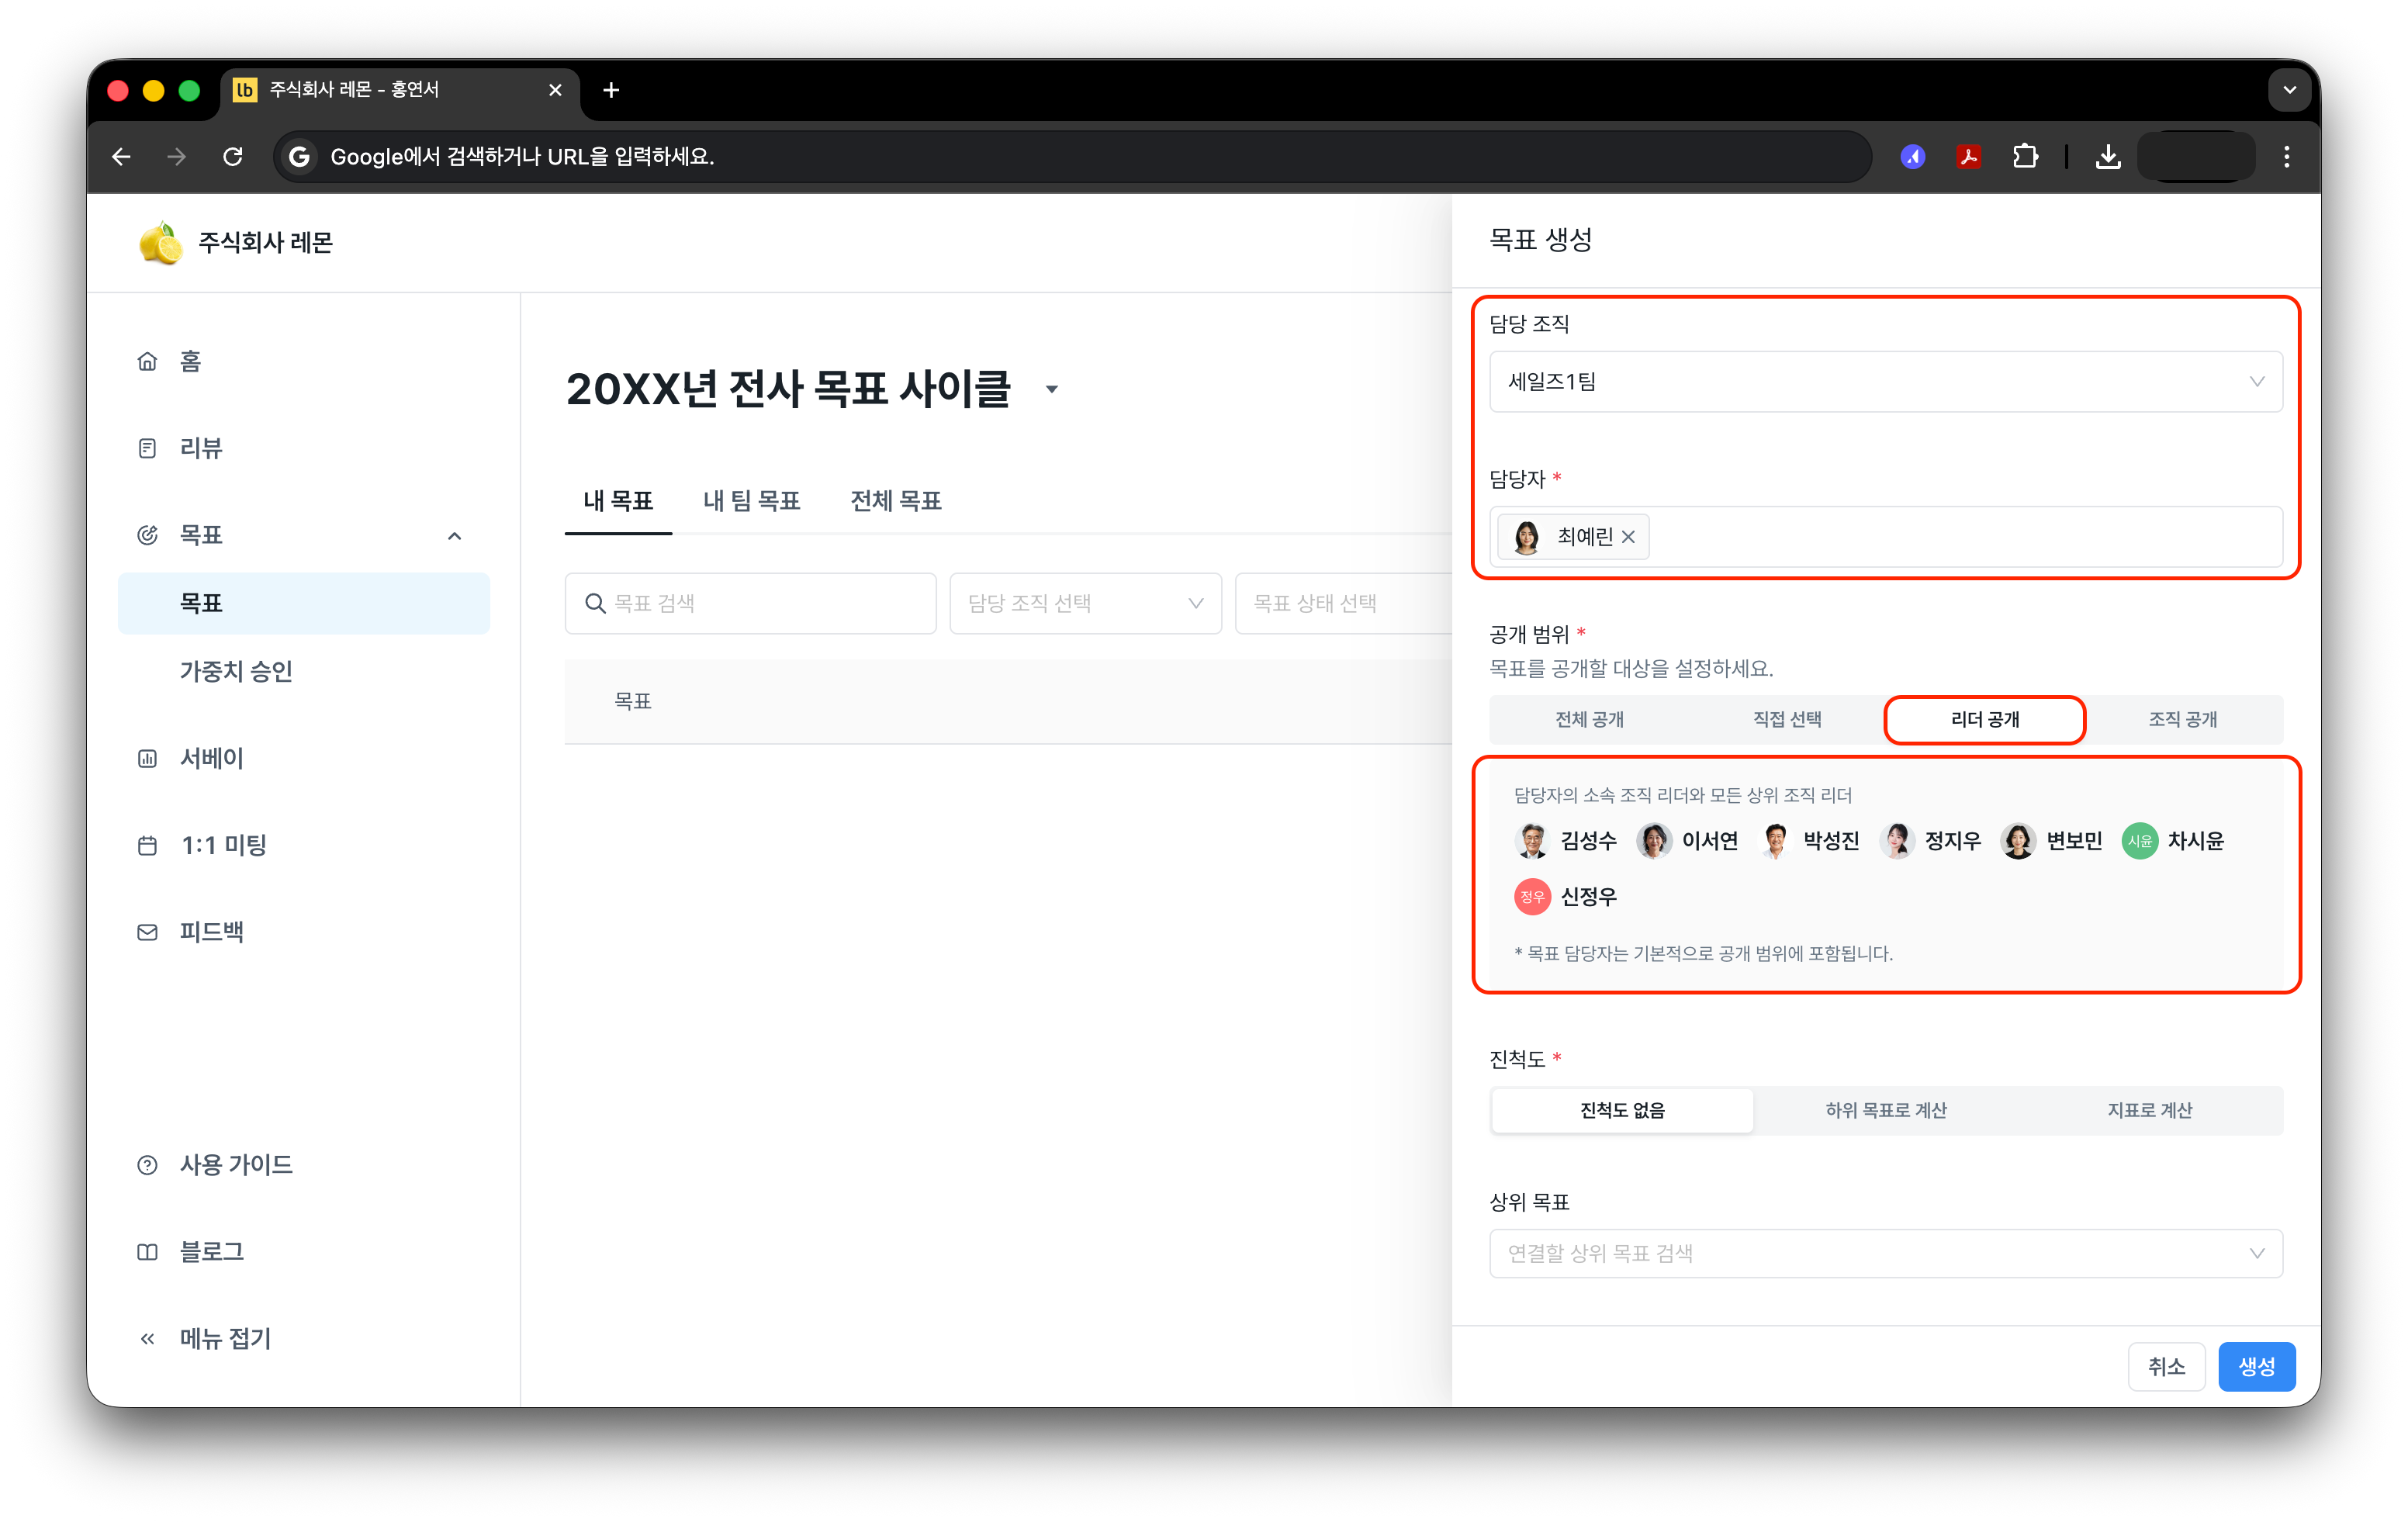Click the home icon in the sidebar
This screenshot has height=1522, width=2408.
tap(147, 361)
